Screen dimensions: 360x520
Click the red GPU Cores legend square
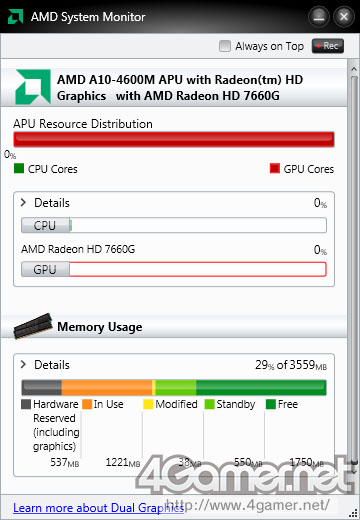pos(275,168)
